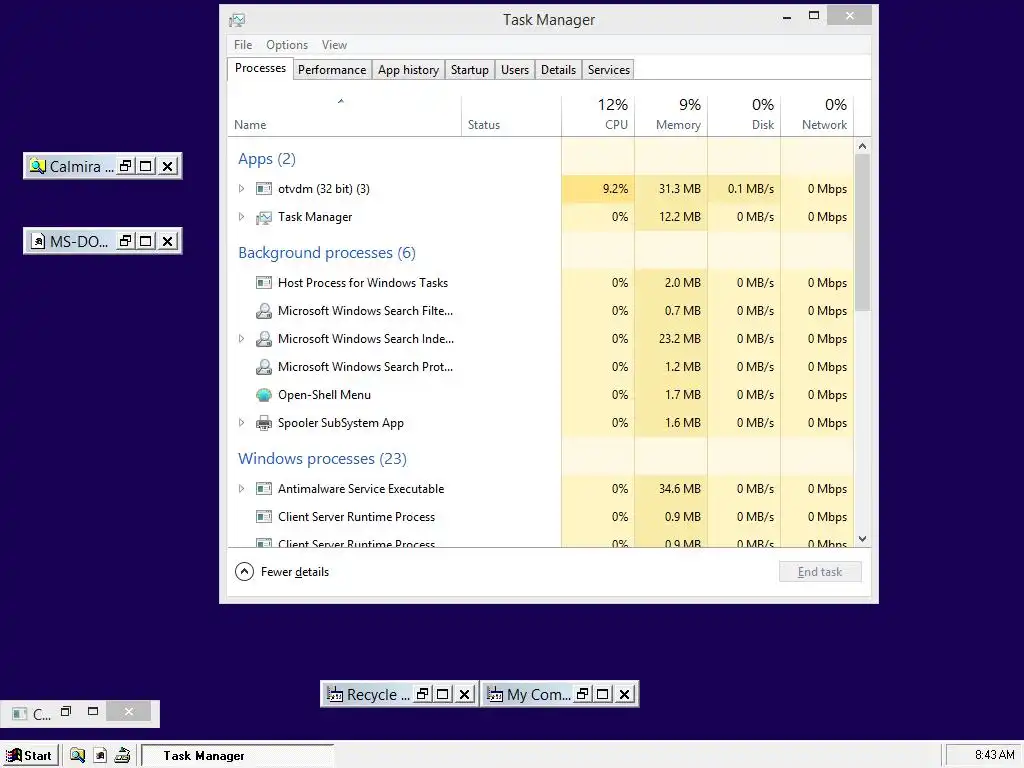Restore the Calmira minimized window
The height and width of the screenshot is (768, 1024).
click(125, 166)
